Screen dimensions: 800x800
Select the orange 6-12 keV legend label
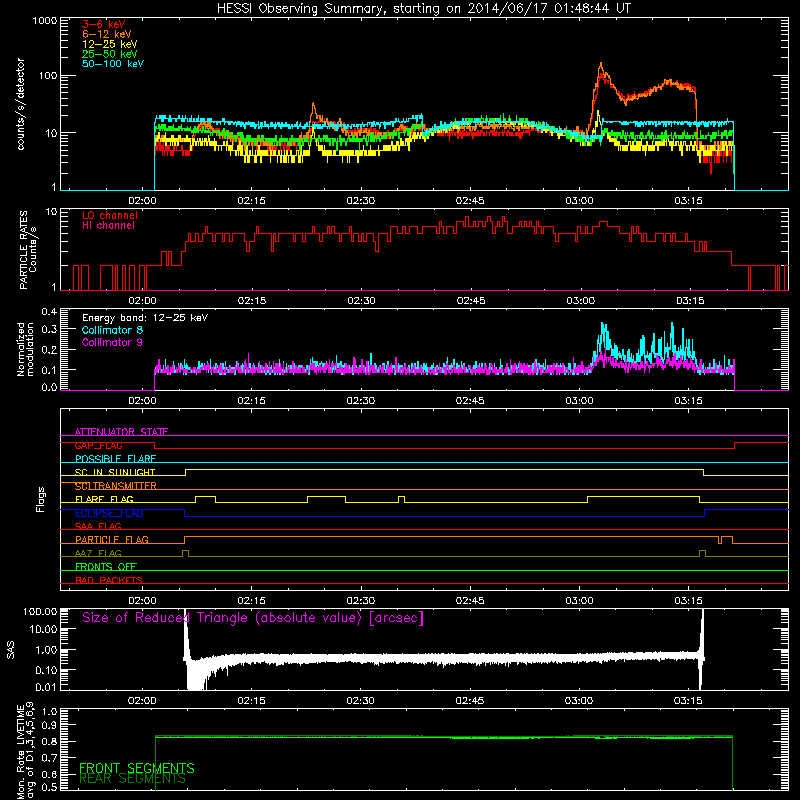pyautogui.click(x=107, y=34)
